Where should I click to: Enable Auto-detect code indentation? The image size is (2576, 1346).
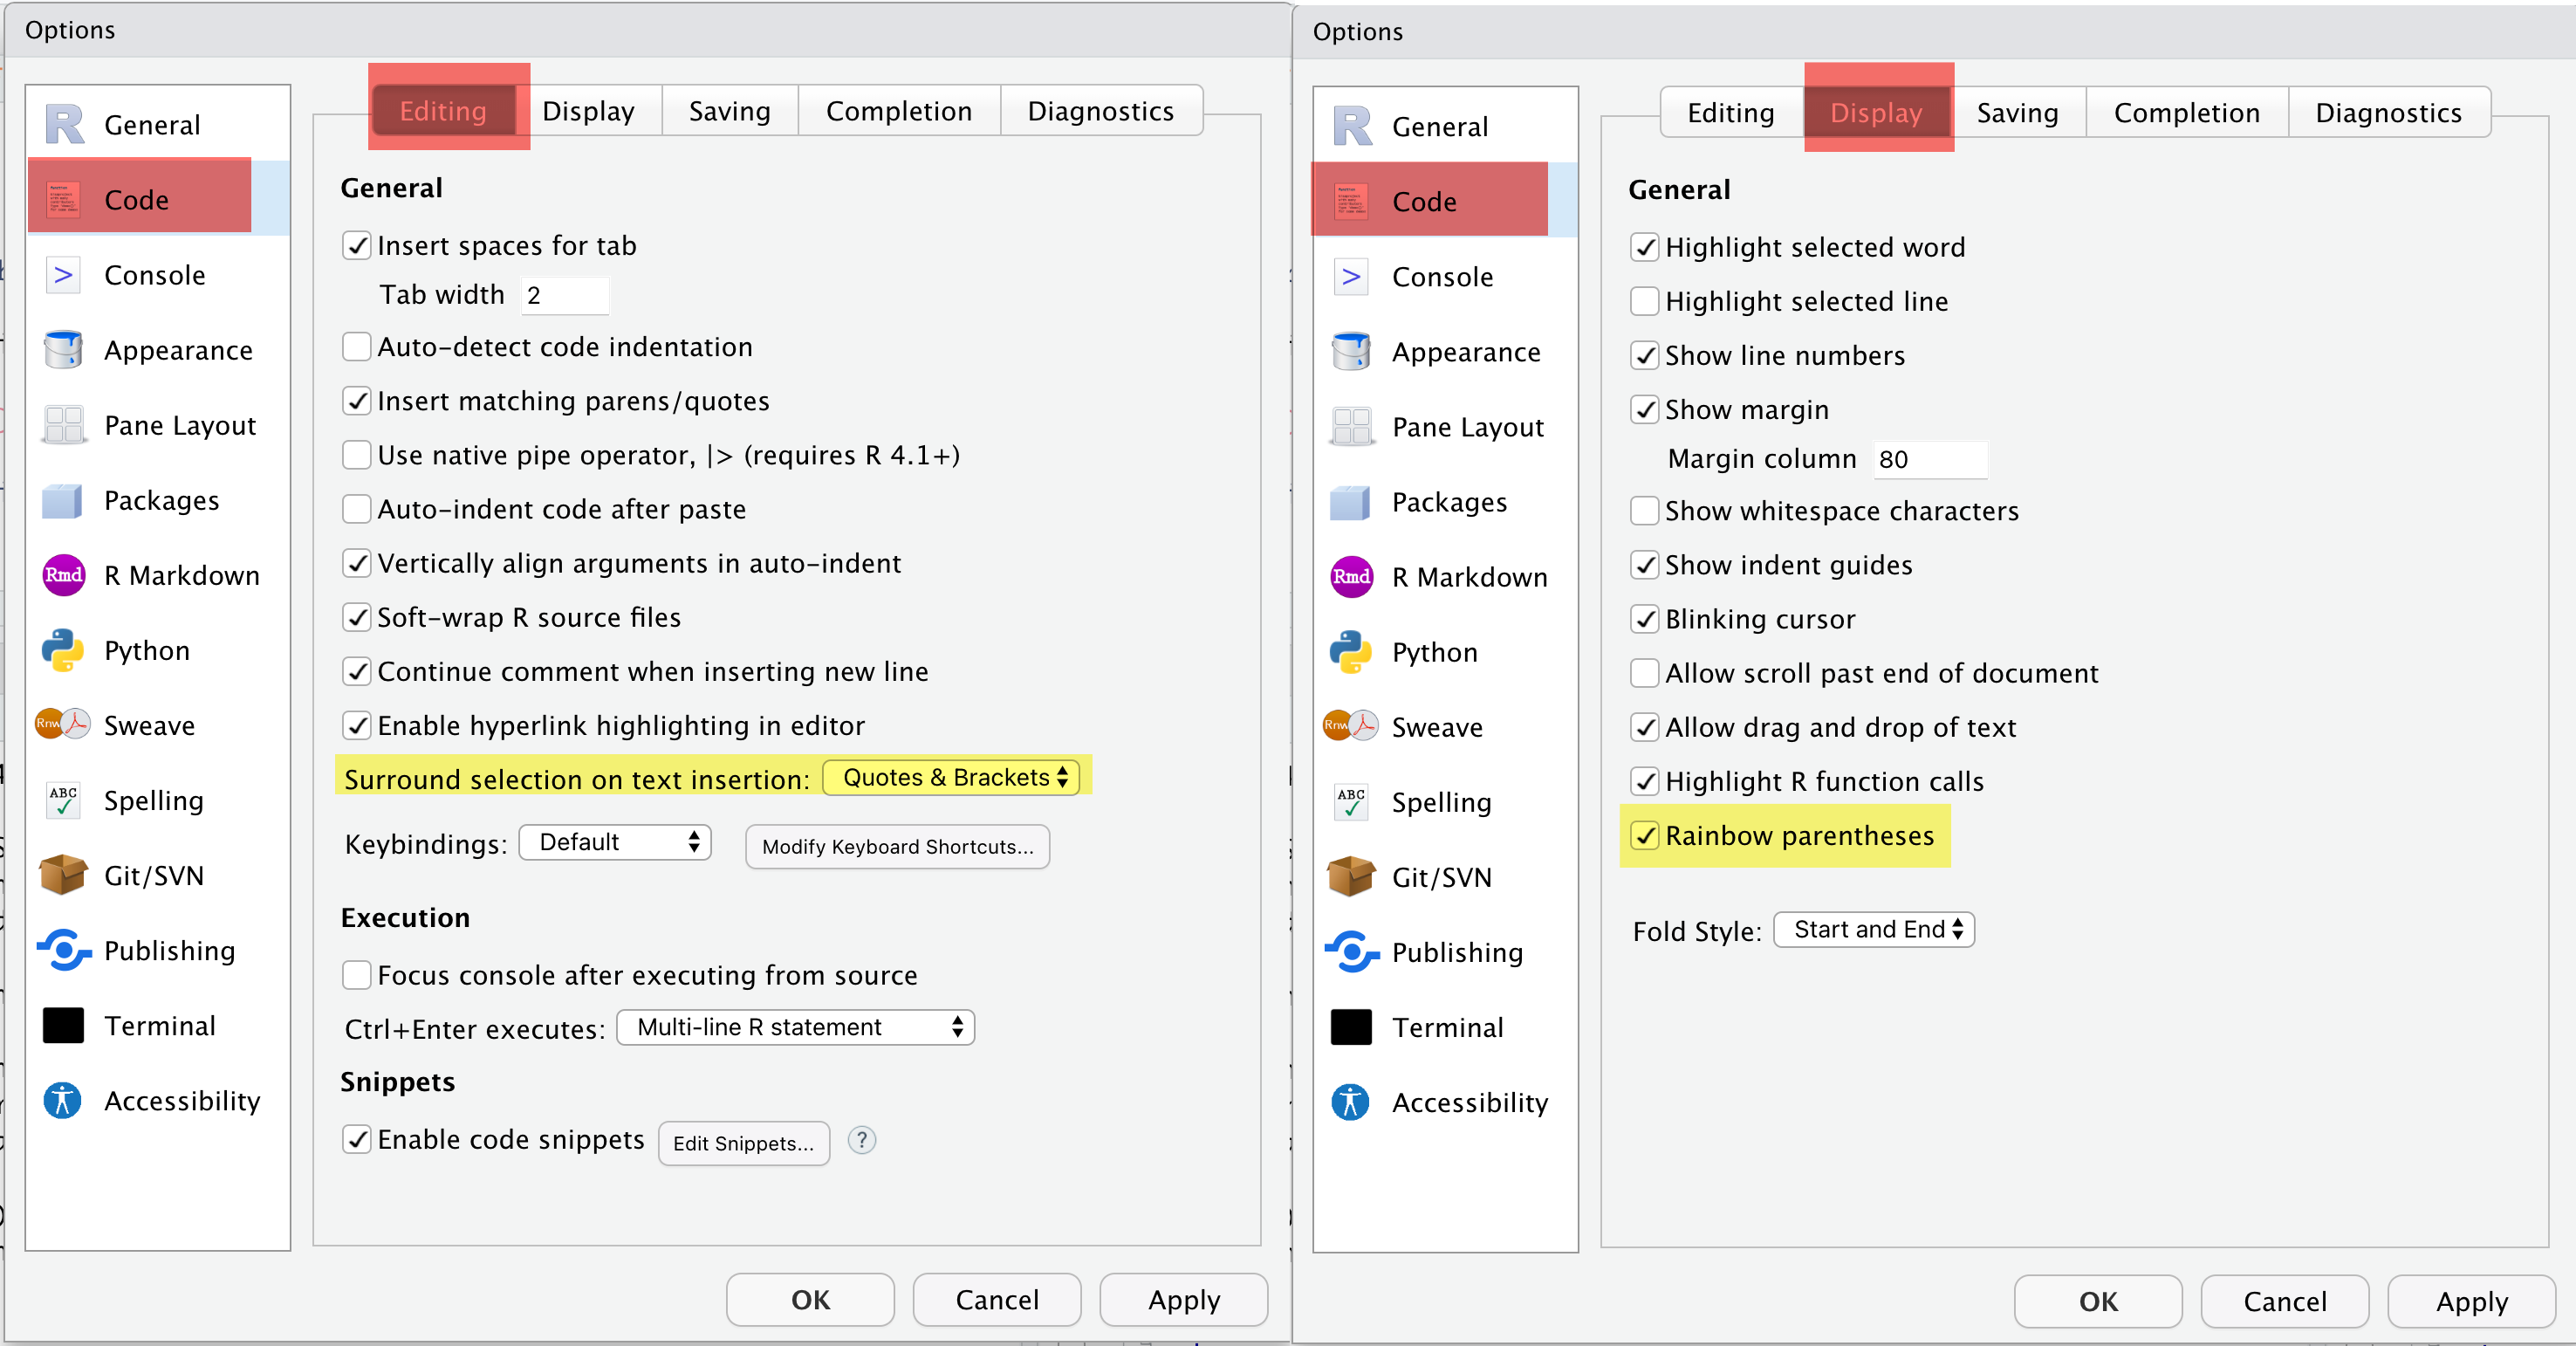(x=357, y=347)
